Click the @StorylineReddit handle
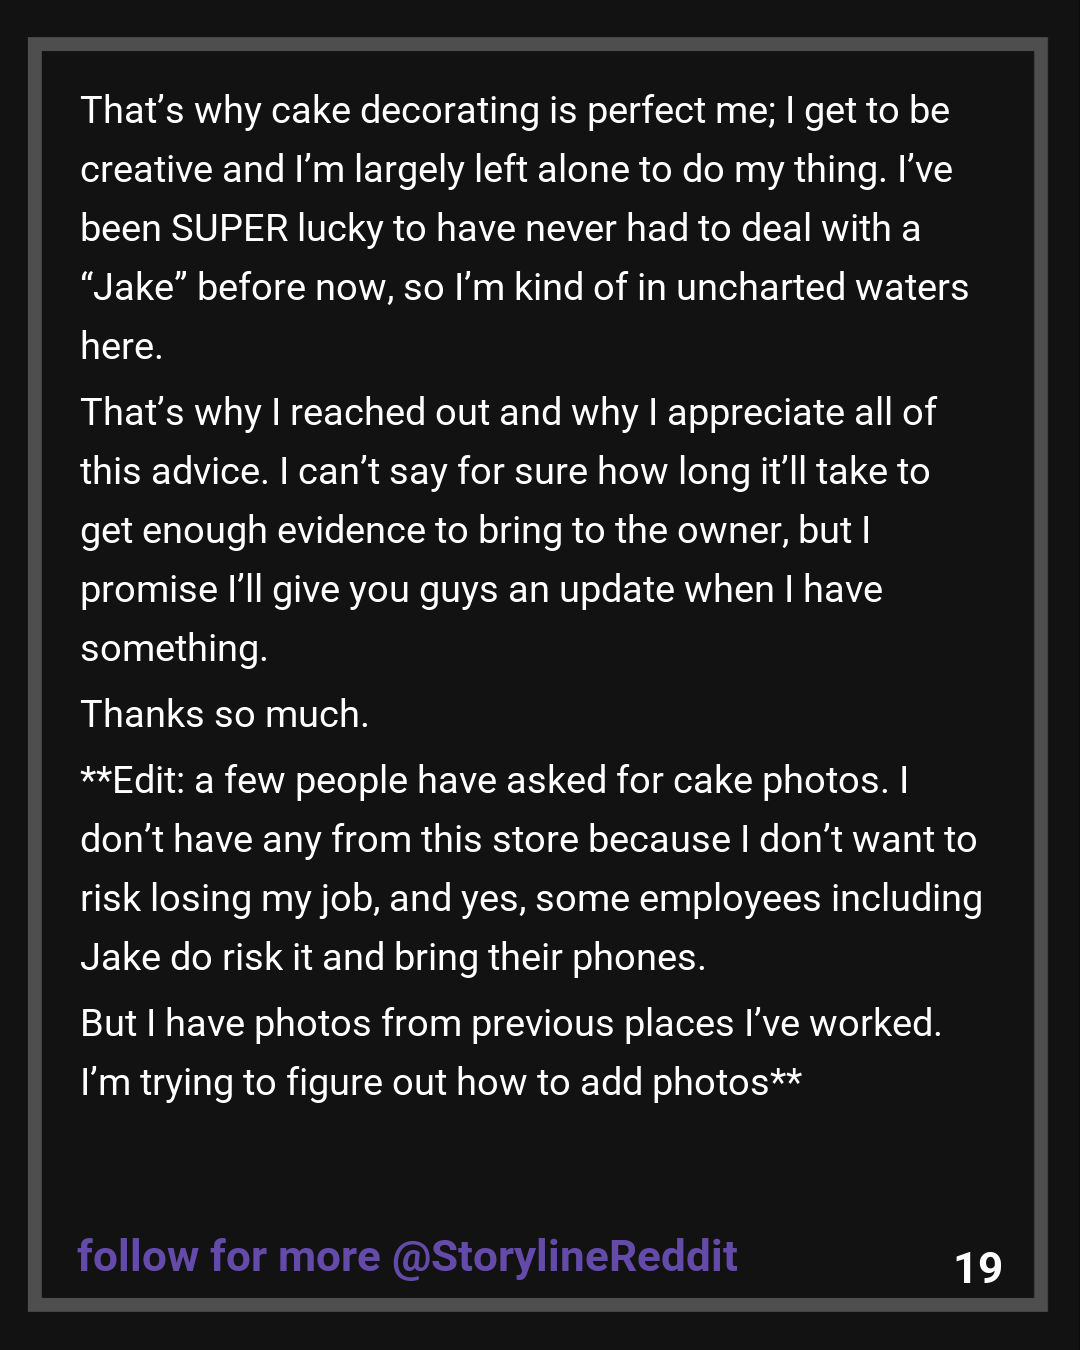The width and height of the screenshot is (1080, 1350). pyautogui.click(x=564, y=1256)
